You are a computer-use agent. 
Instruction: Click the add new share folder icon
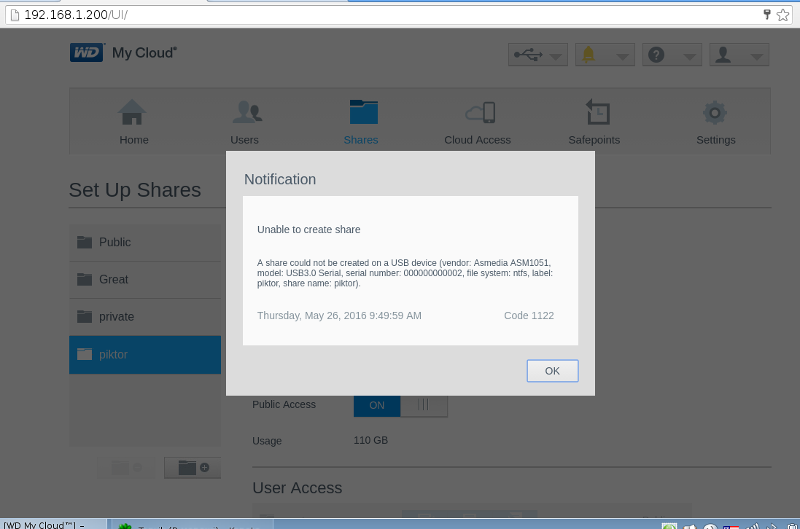click(193, 467)
